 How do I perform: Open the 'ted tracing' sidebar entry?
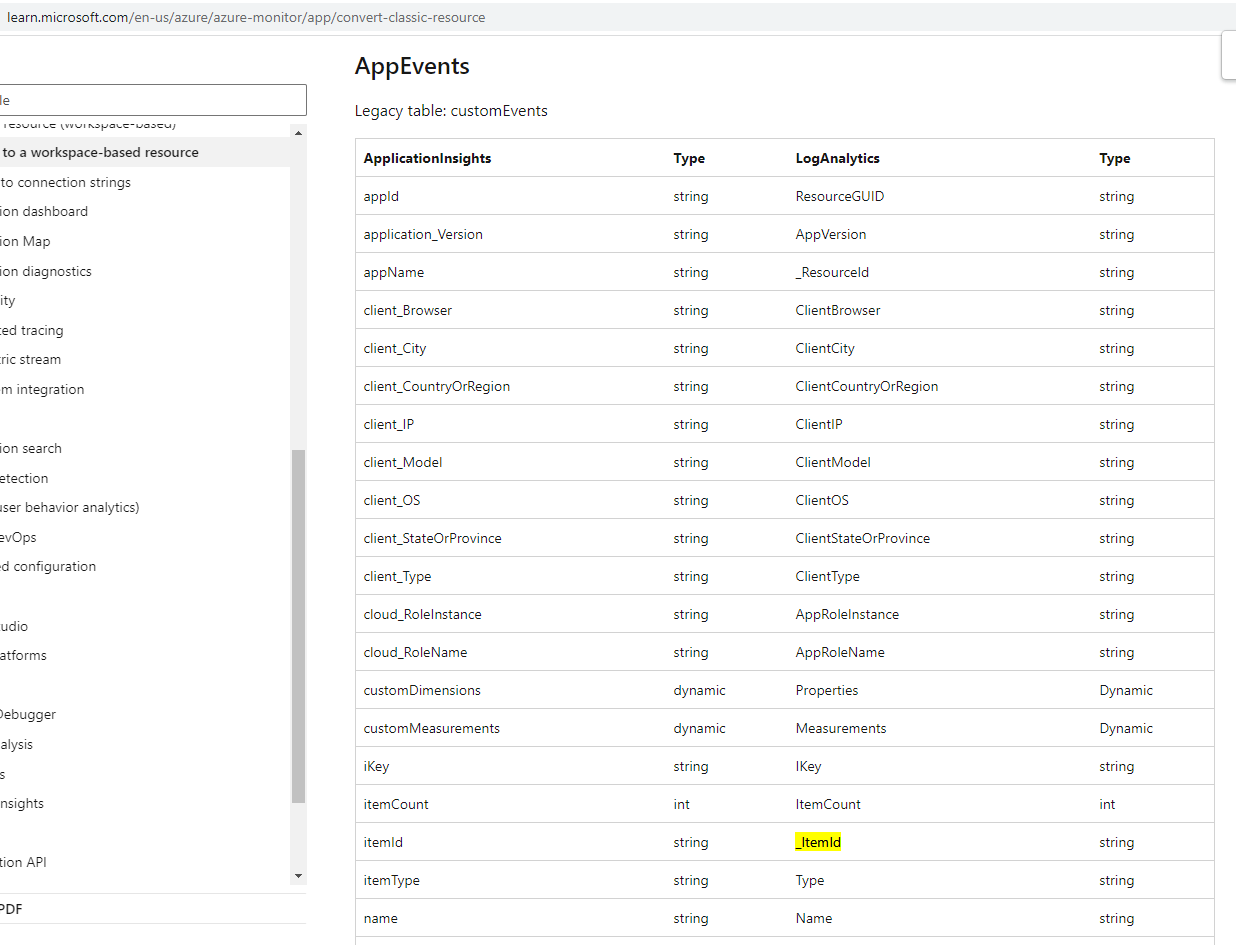pos(32,330)
